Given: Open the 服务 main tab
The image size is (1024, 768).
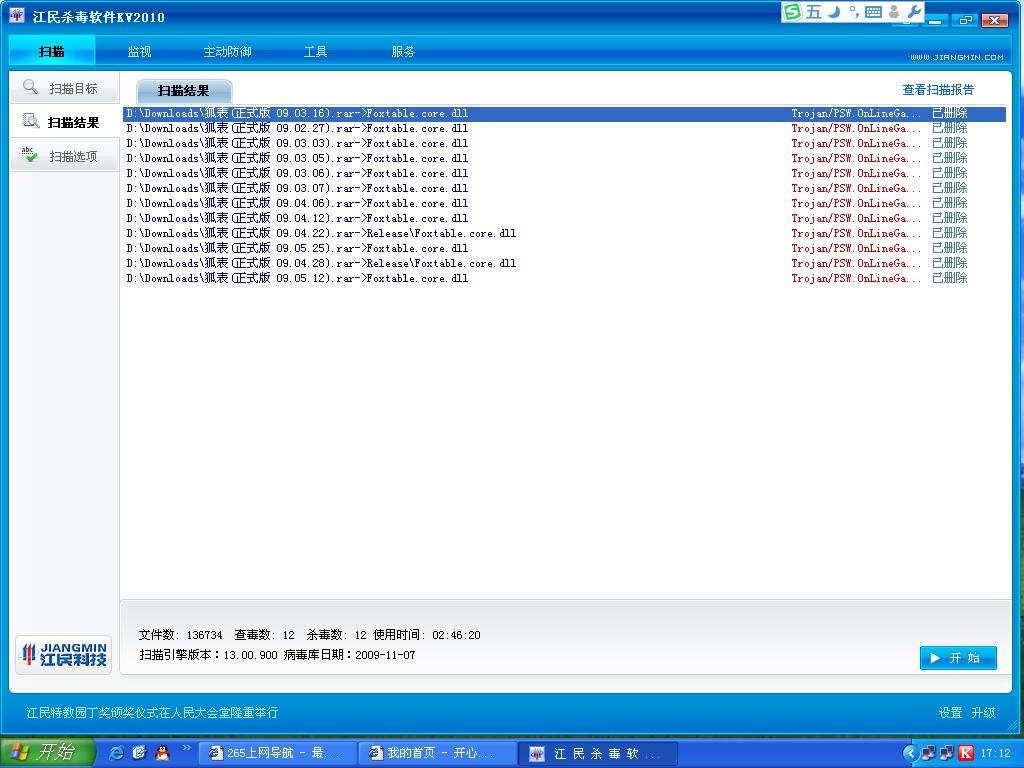Looking at the screenshot, I should click(x=403, y=51).
